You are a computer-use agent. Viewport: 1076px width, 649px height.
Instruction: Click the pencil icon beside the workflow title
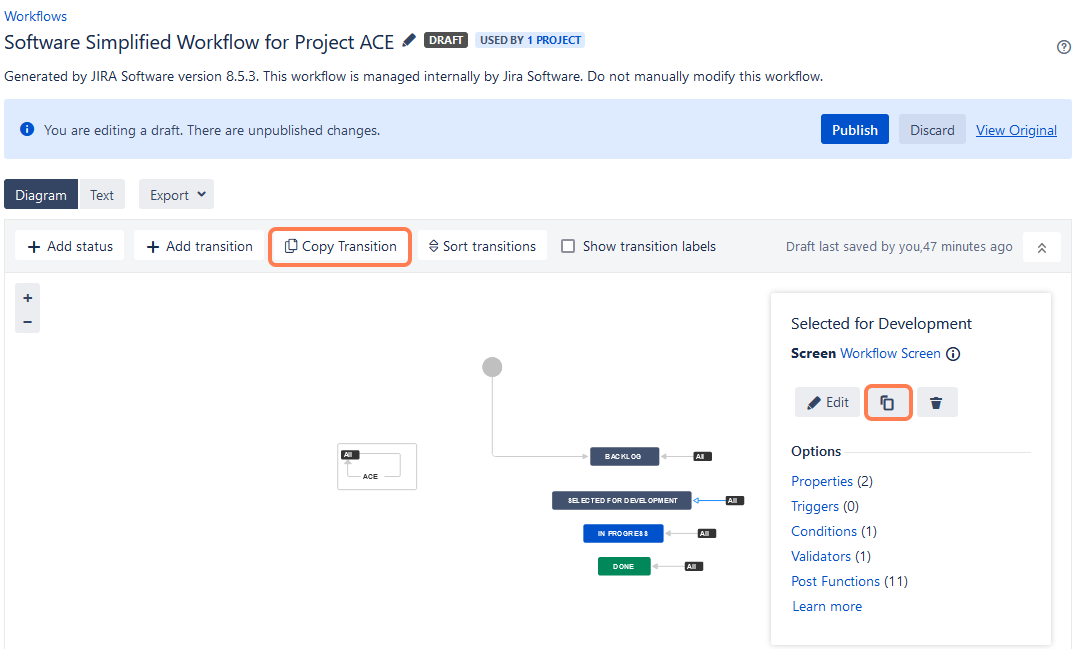coord(409,41)
